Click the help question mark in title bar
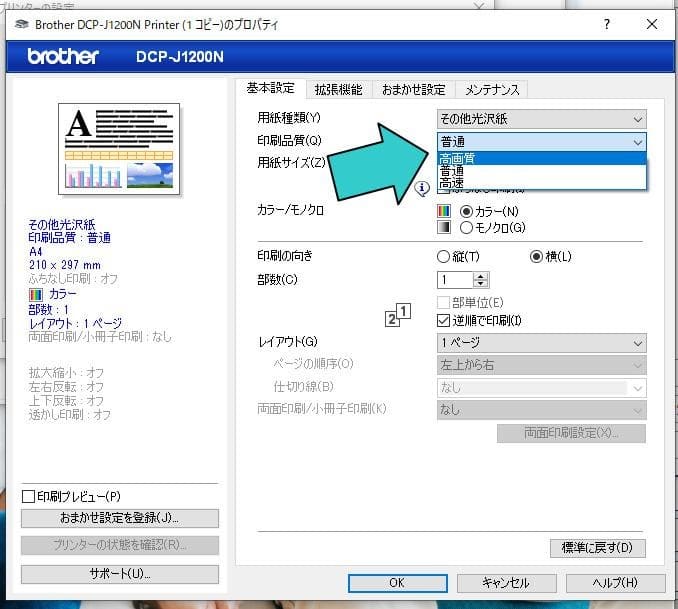678x609 pixels. click(x=607, y=24)
